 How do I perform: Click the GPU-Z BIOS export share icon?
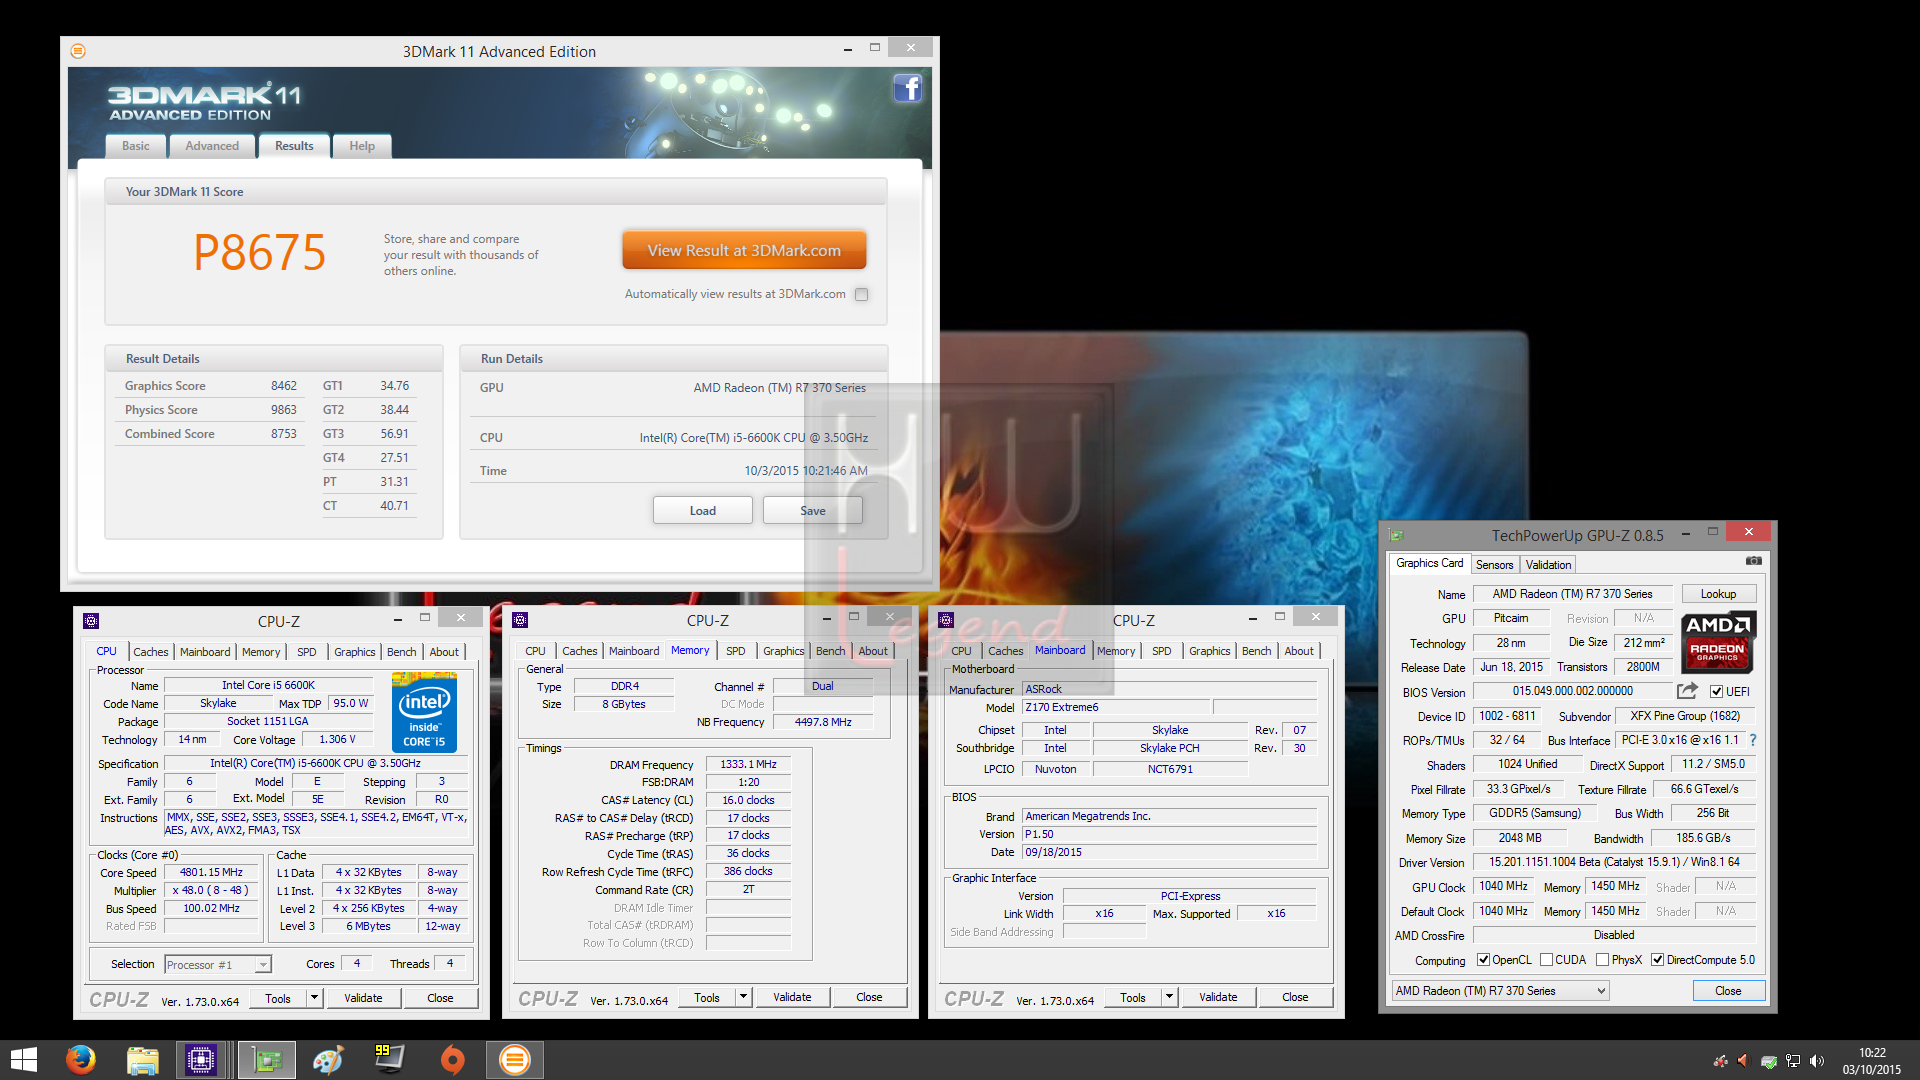(x=1688, y=691)
